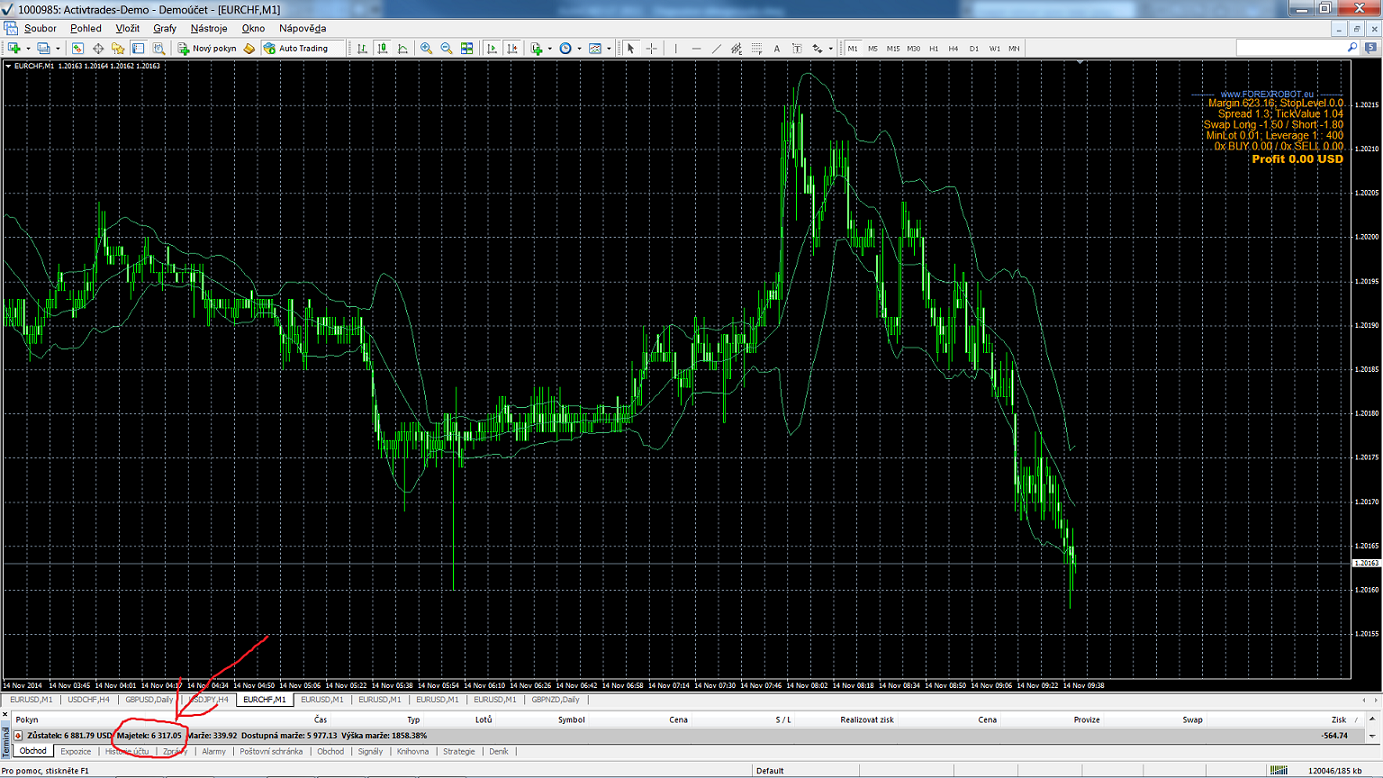1383x778 pixels.
Task: Click the MetaEditor yellow book icon
Action: tap(249, 48)
